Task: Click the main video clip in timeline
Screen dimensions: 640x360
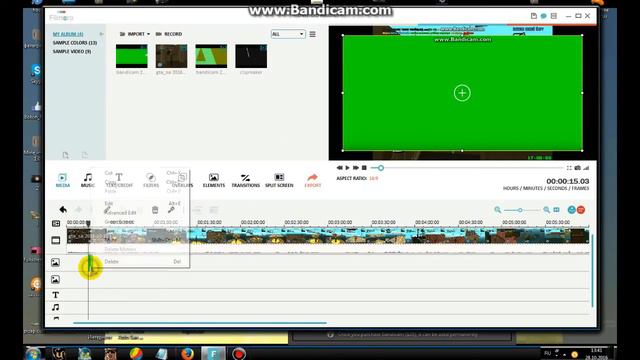Action: (x=328, y=236)
